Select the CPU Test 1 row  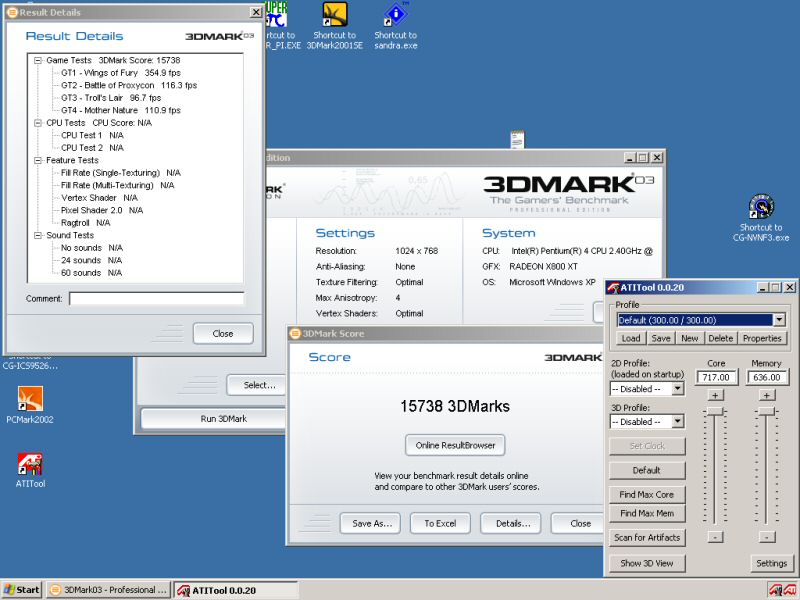point(92,135)
